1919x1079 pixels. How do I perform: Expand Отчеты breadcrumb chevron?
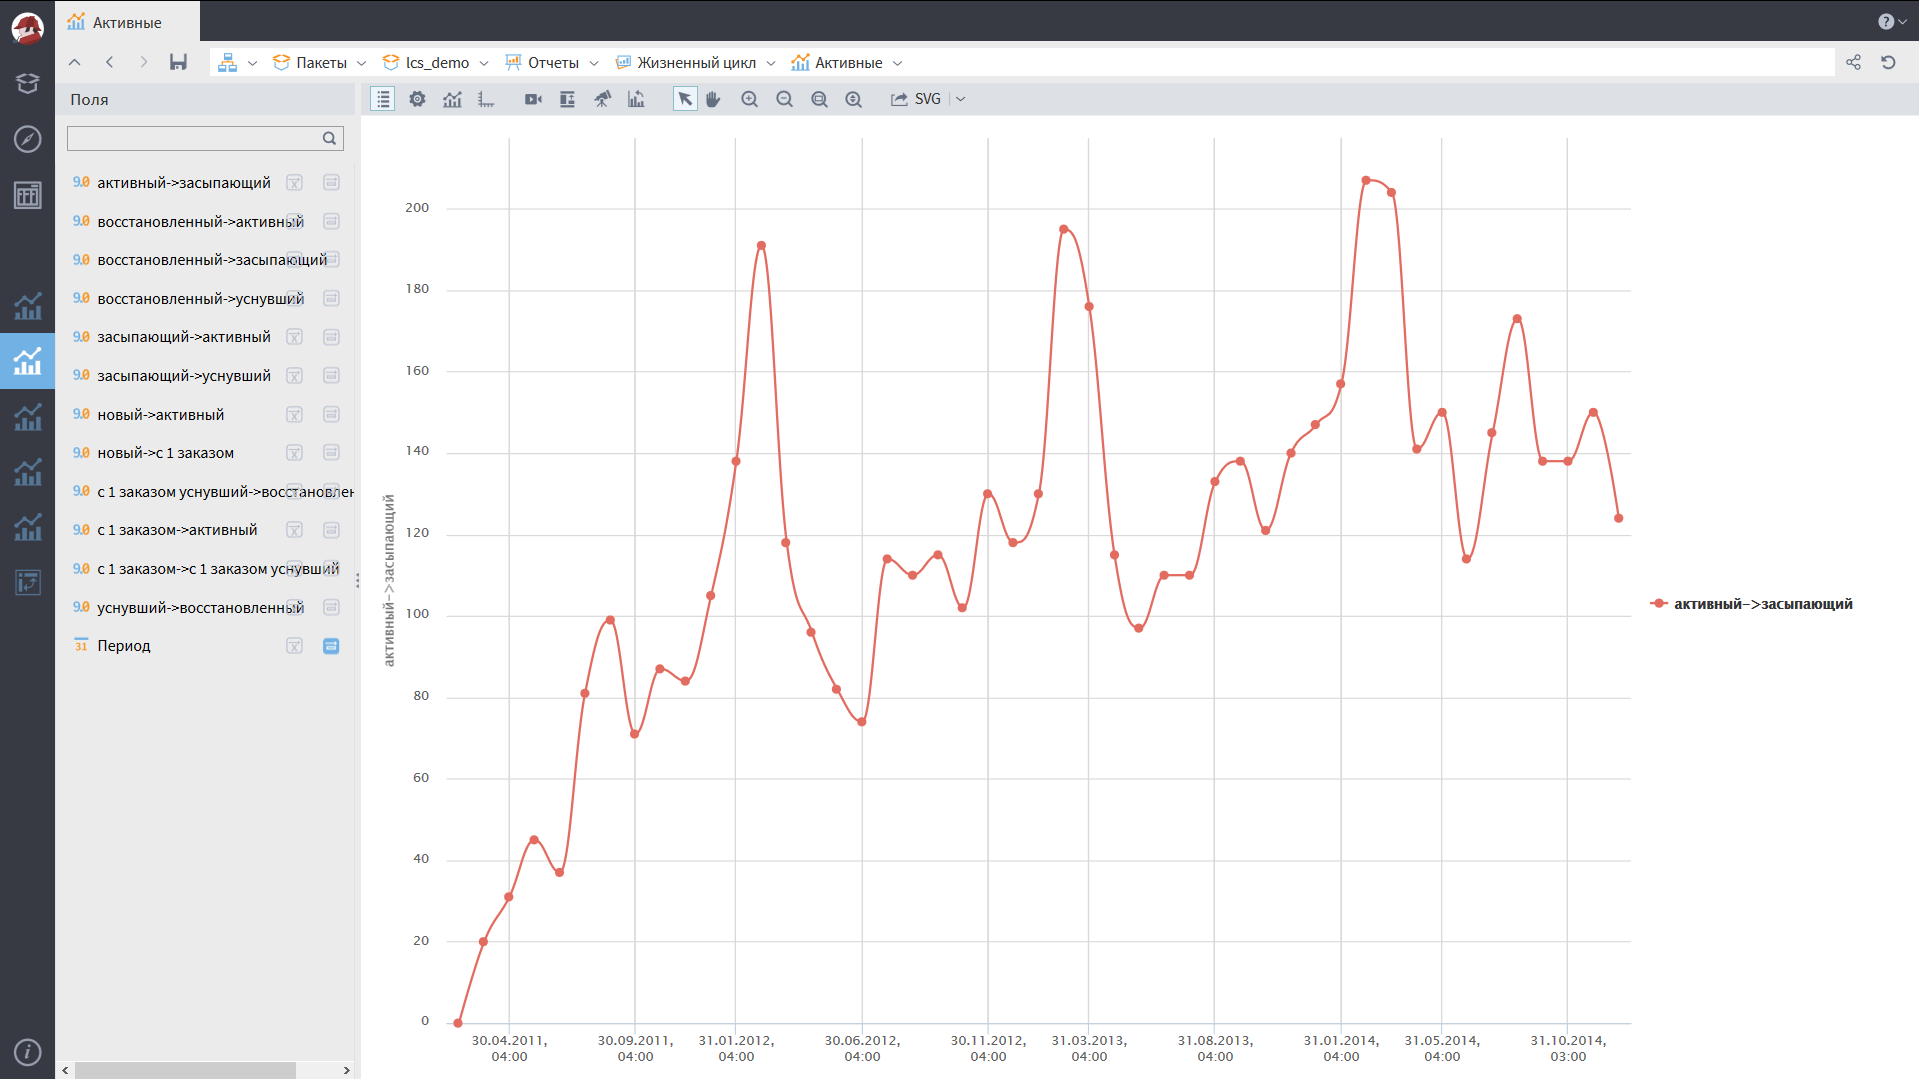point(594,63)
